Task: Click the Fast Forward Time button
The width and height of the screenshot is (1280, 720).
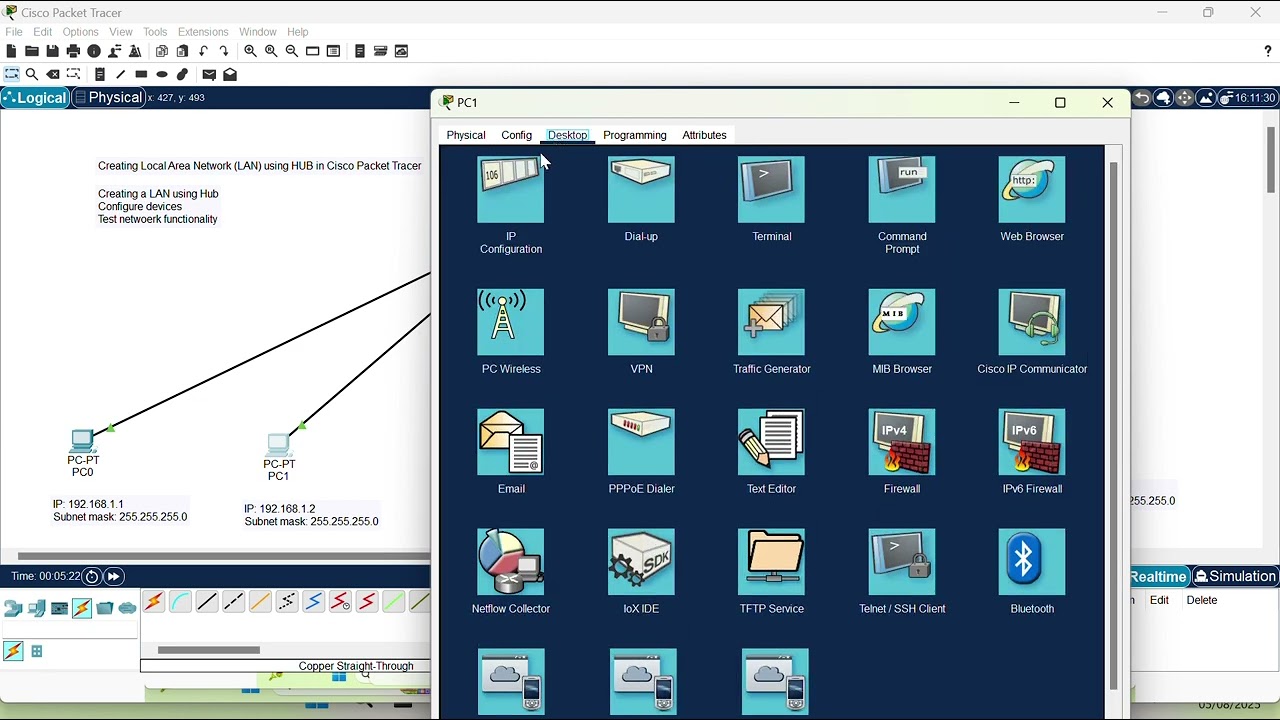Action: click(113, 576)
